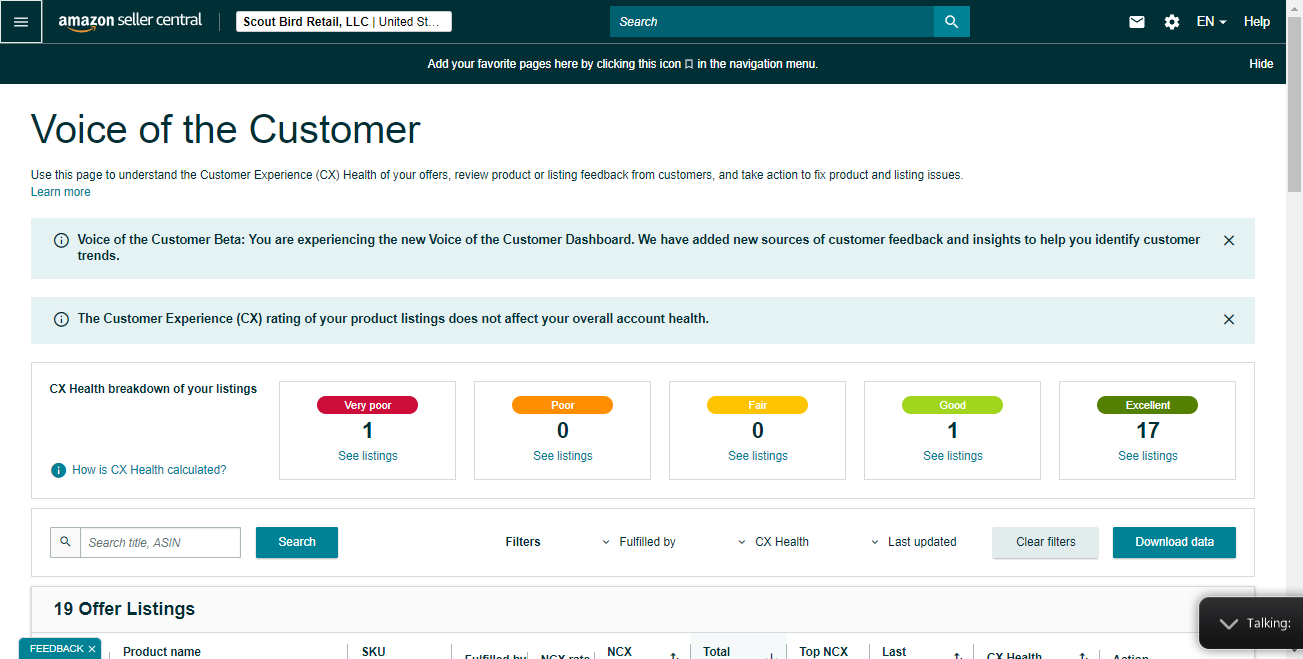Click the magnifier search submit button
The height and width of the screenshot is (659, 1303).
pyautogui.click(x=951, y=22)
